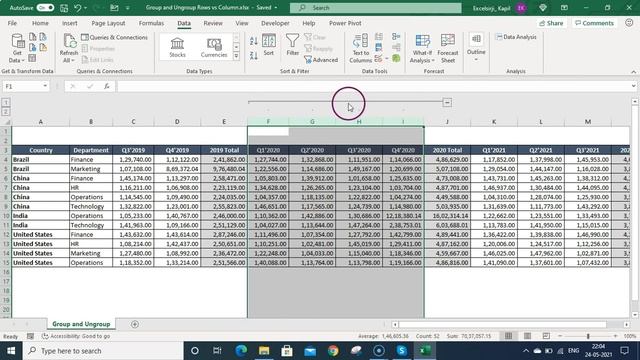Open Advanced filter options

click(x=321, y=60)
